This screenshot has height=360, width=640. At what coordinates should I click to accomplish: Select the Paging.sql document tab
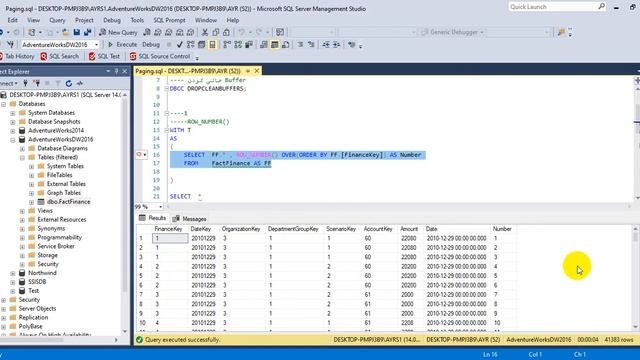[188, 71]
